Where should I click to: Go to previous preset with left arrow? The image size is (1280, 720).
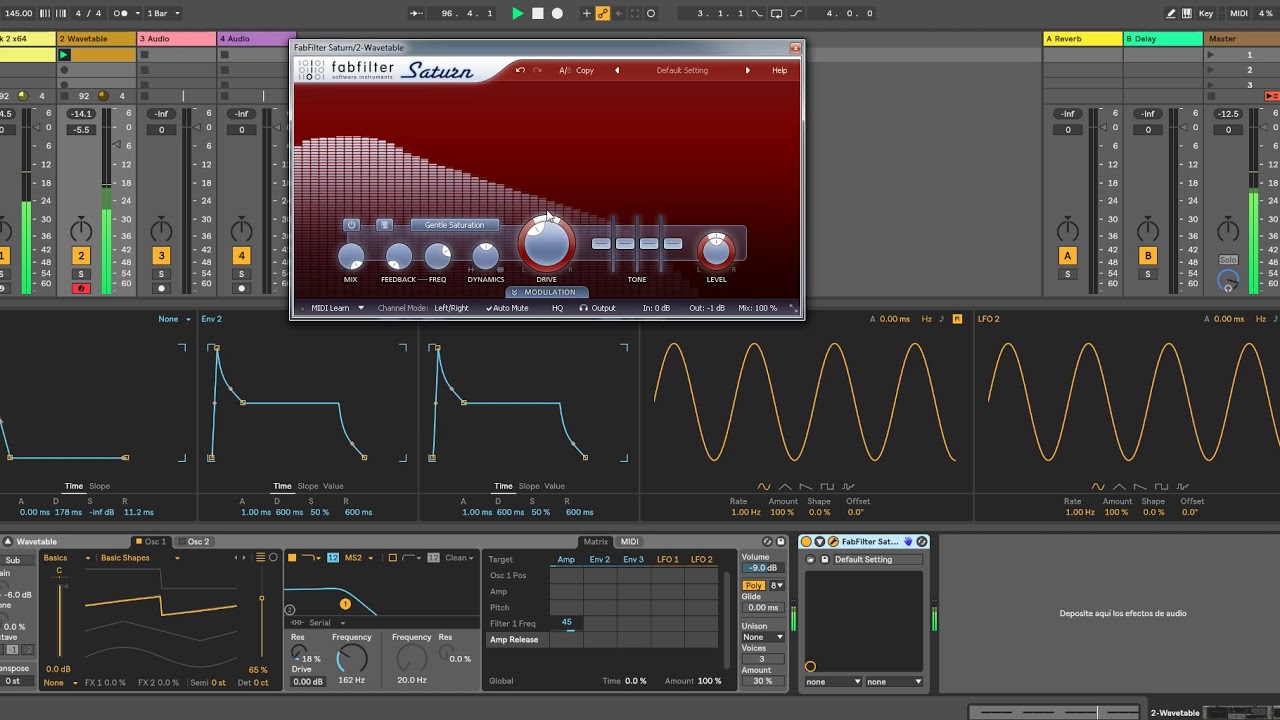(x=616, y=70)
